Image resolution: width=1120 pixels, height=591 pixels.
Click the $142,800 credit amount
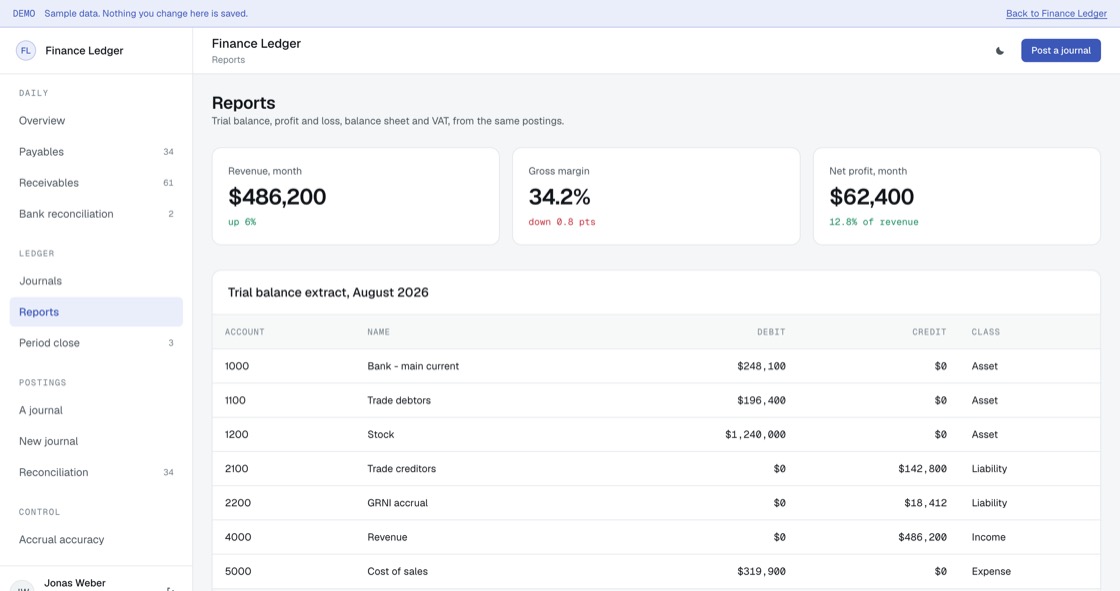(x=923, y=469)
